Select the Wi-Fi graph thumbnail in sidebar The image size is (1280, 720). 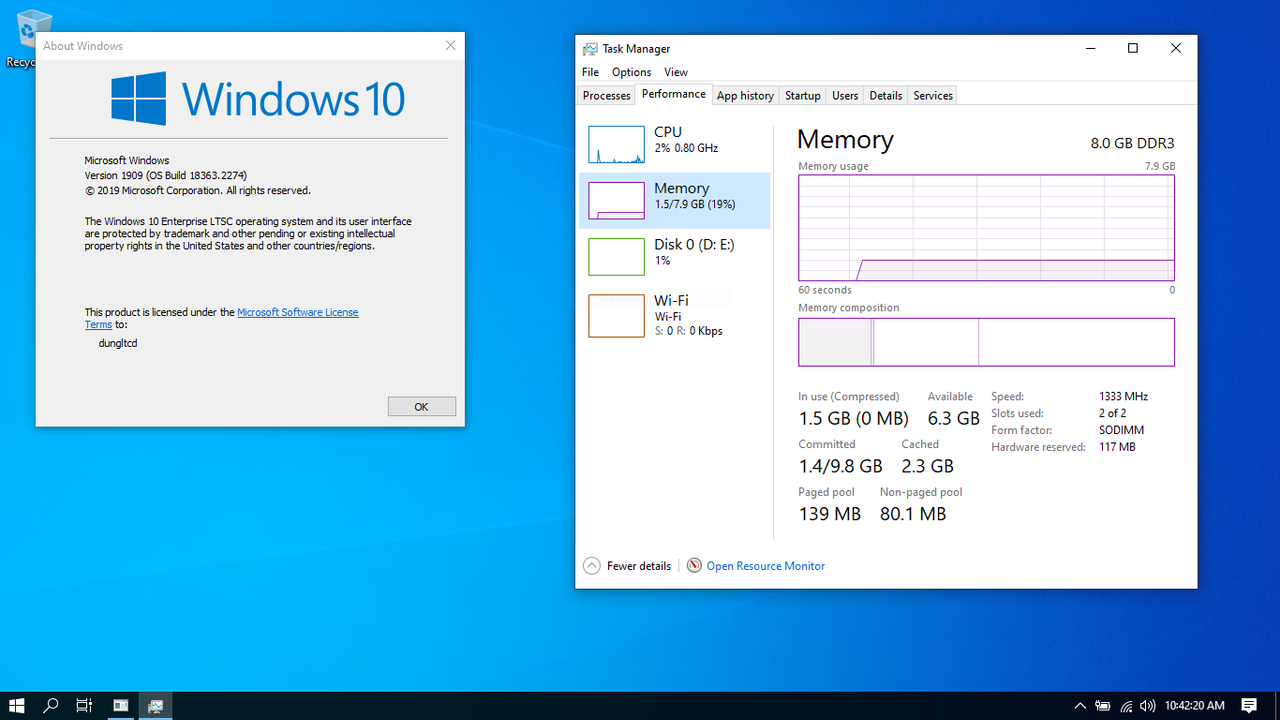[616, 315]
